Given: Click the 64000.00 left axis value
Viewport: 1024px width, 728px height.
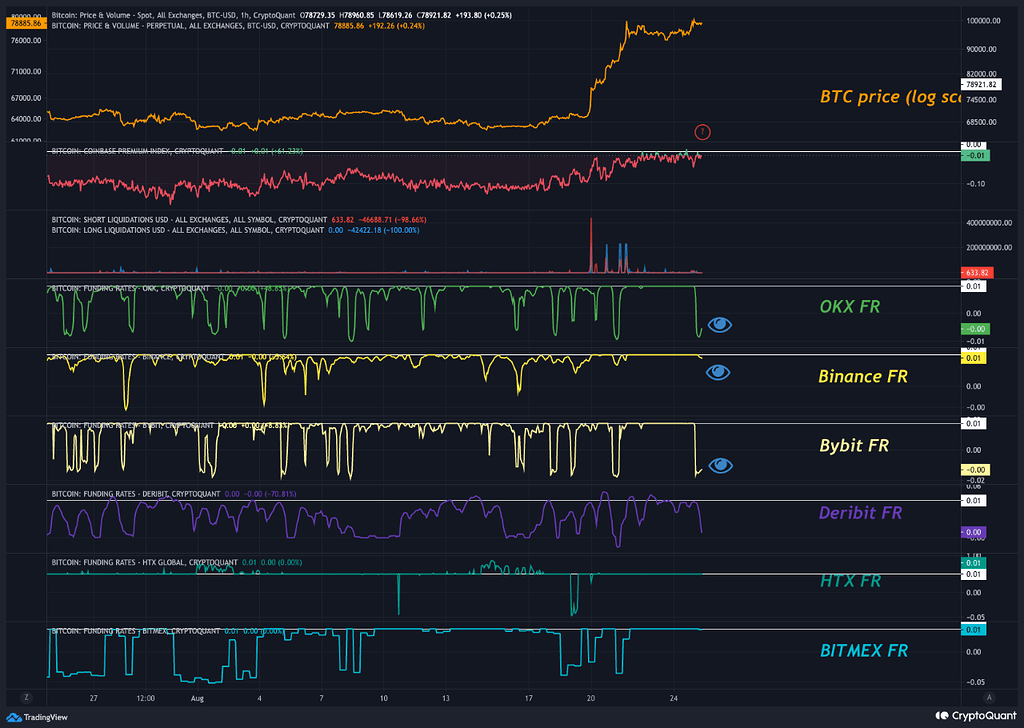Looking at the screenshot, I should coord(26,119).
